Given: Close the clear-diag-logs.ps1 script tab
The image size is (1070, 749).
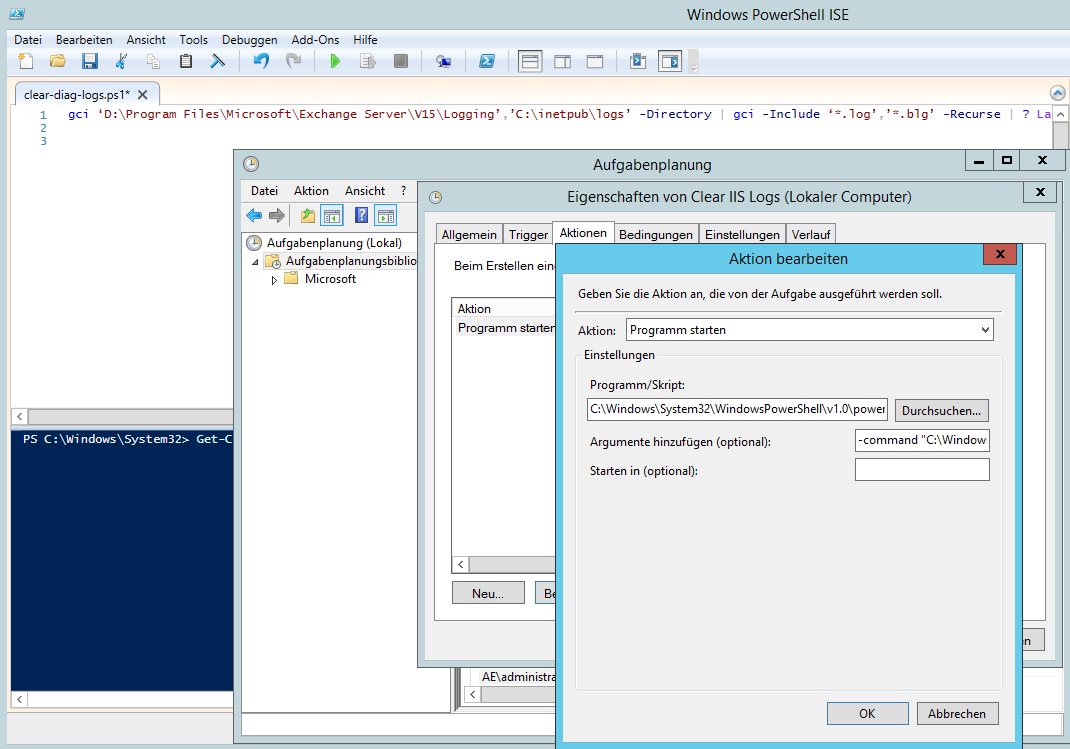Looking at the screenshot, I should [x=142, y=94].
